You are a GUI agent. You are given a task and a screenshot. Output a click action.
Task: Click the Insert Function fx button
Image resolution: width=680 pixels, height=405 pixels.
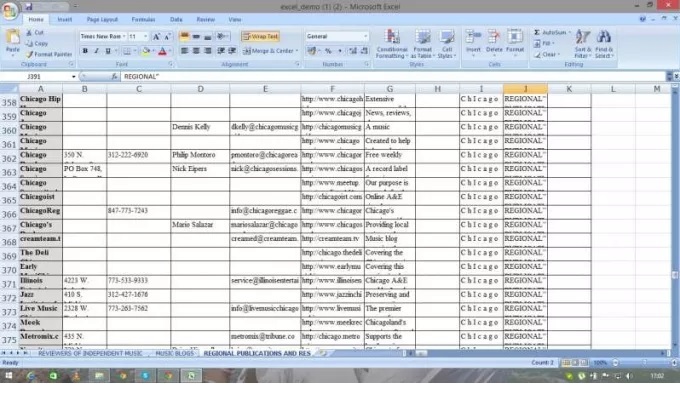pos(114,77)
